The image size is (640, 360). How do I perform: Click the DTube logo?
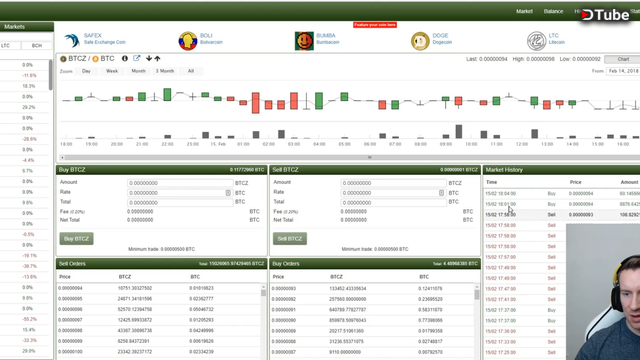606,15
